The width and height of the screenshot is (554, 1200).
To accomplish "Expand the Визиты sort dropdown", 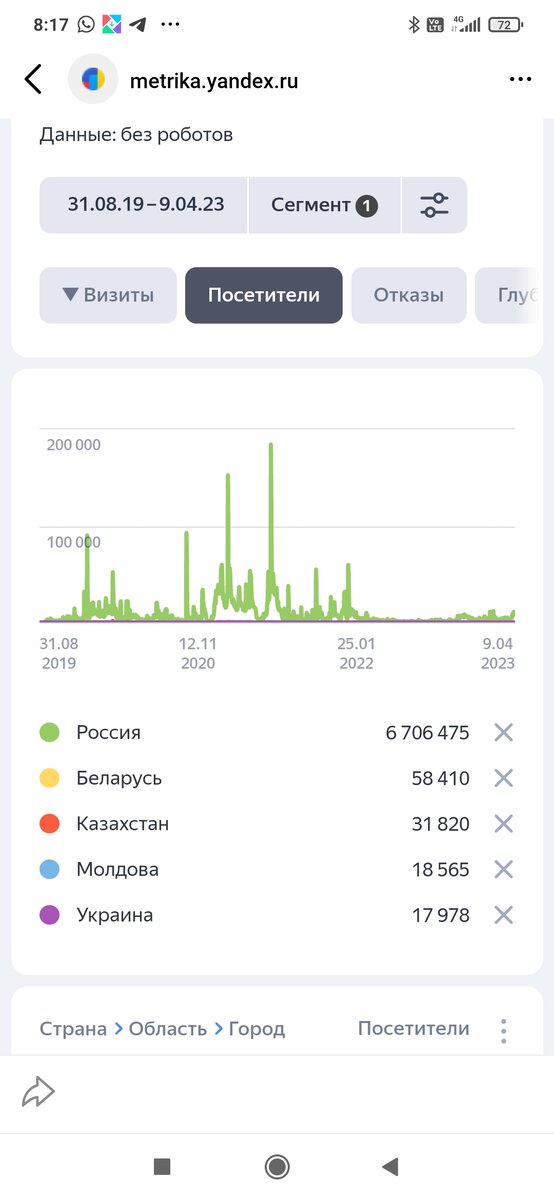I will click(x=108, y=295).
